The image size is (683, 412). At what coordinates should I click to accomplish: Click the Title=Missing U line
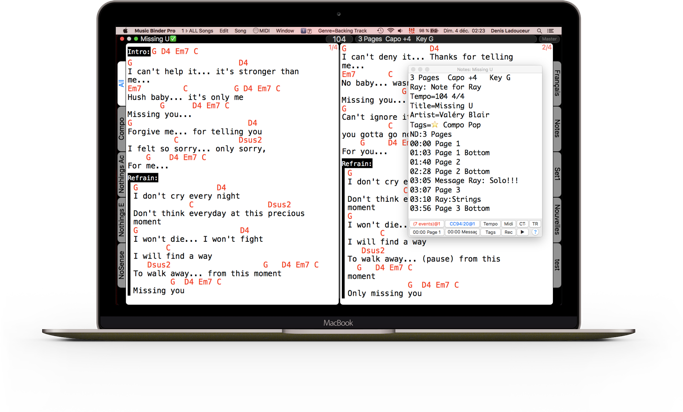[x=441, y=106]
